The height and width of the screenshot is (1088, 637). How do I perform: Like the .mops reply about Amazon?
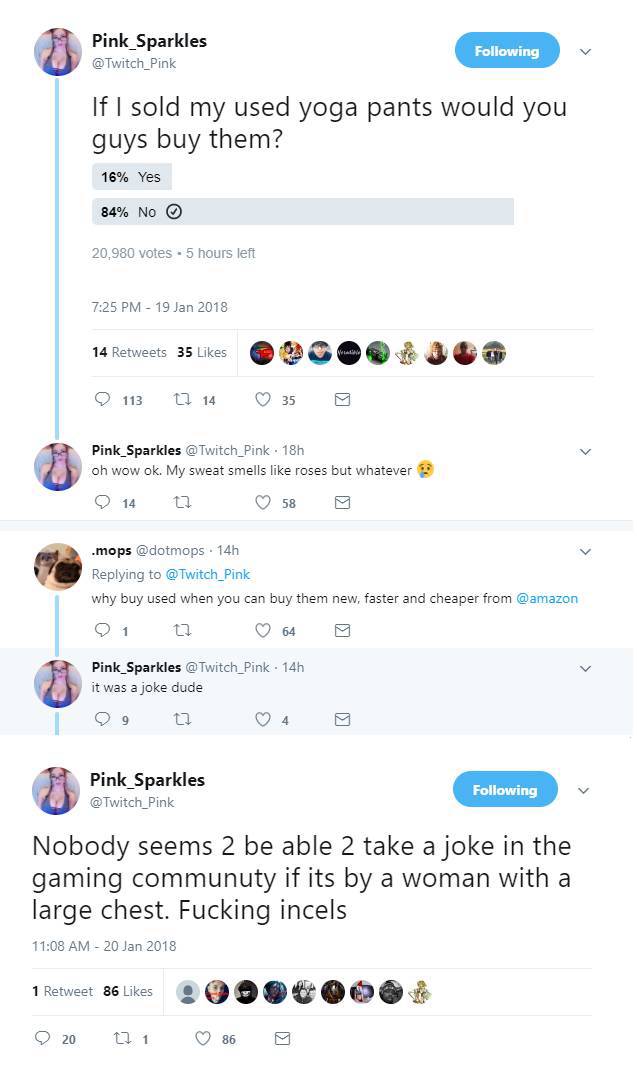(263, 630)
